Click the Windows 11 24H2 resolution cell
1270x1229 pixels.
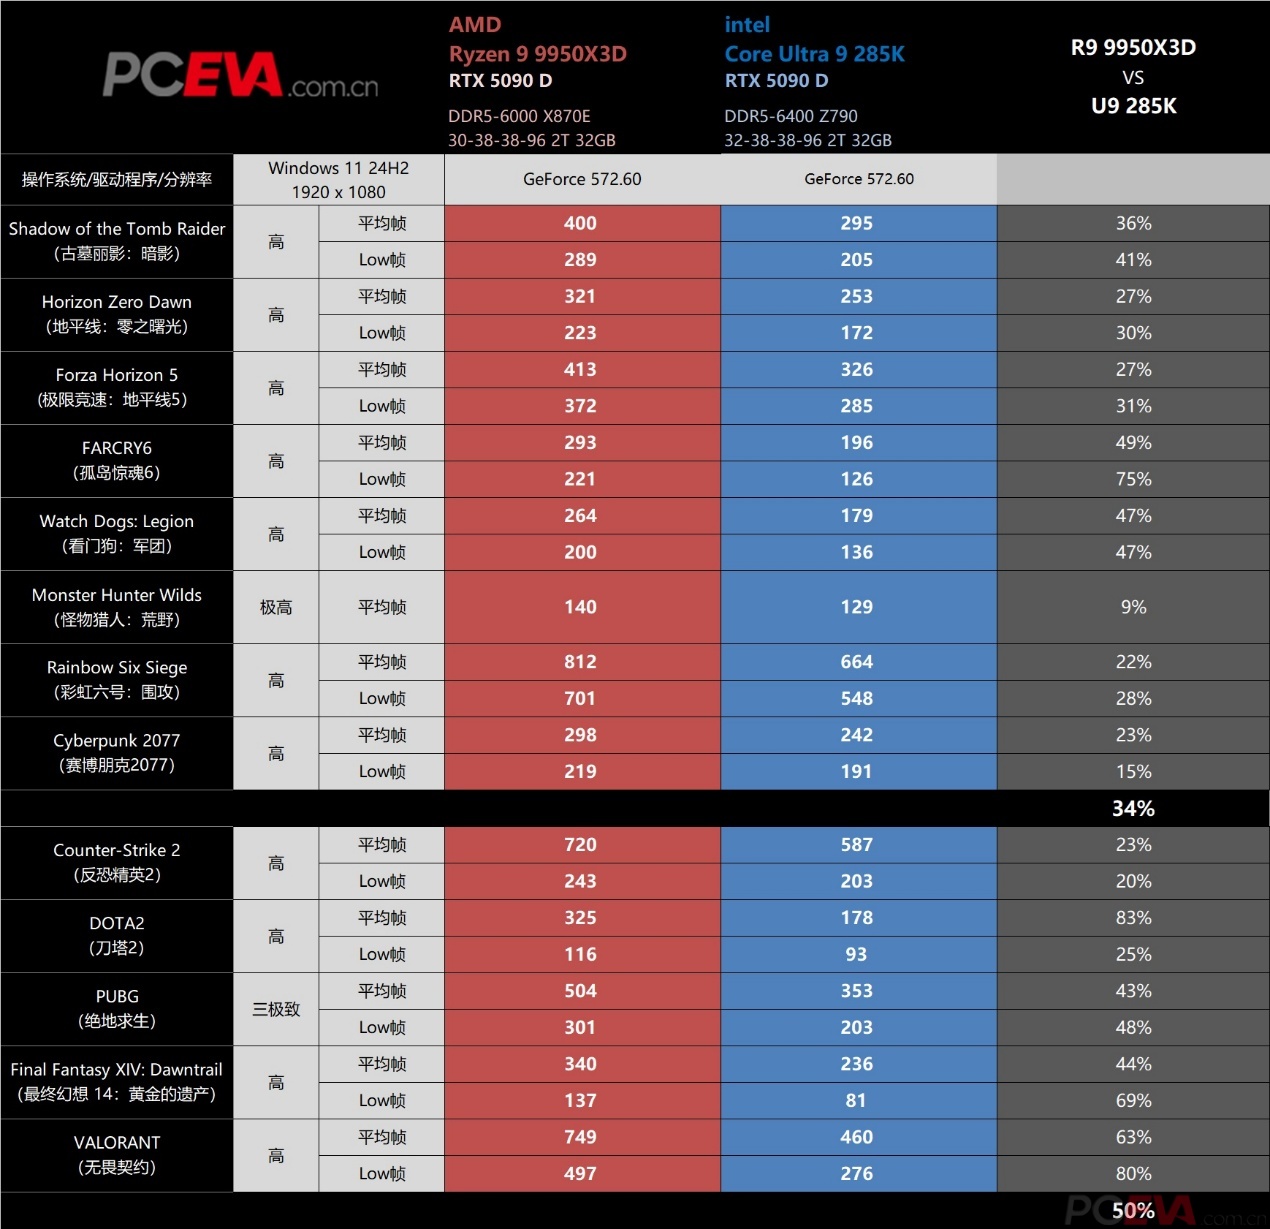tap(339, 180)
